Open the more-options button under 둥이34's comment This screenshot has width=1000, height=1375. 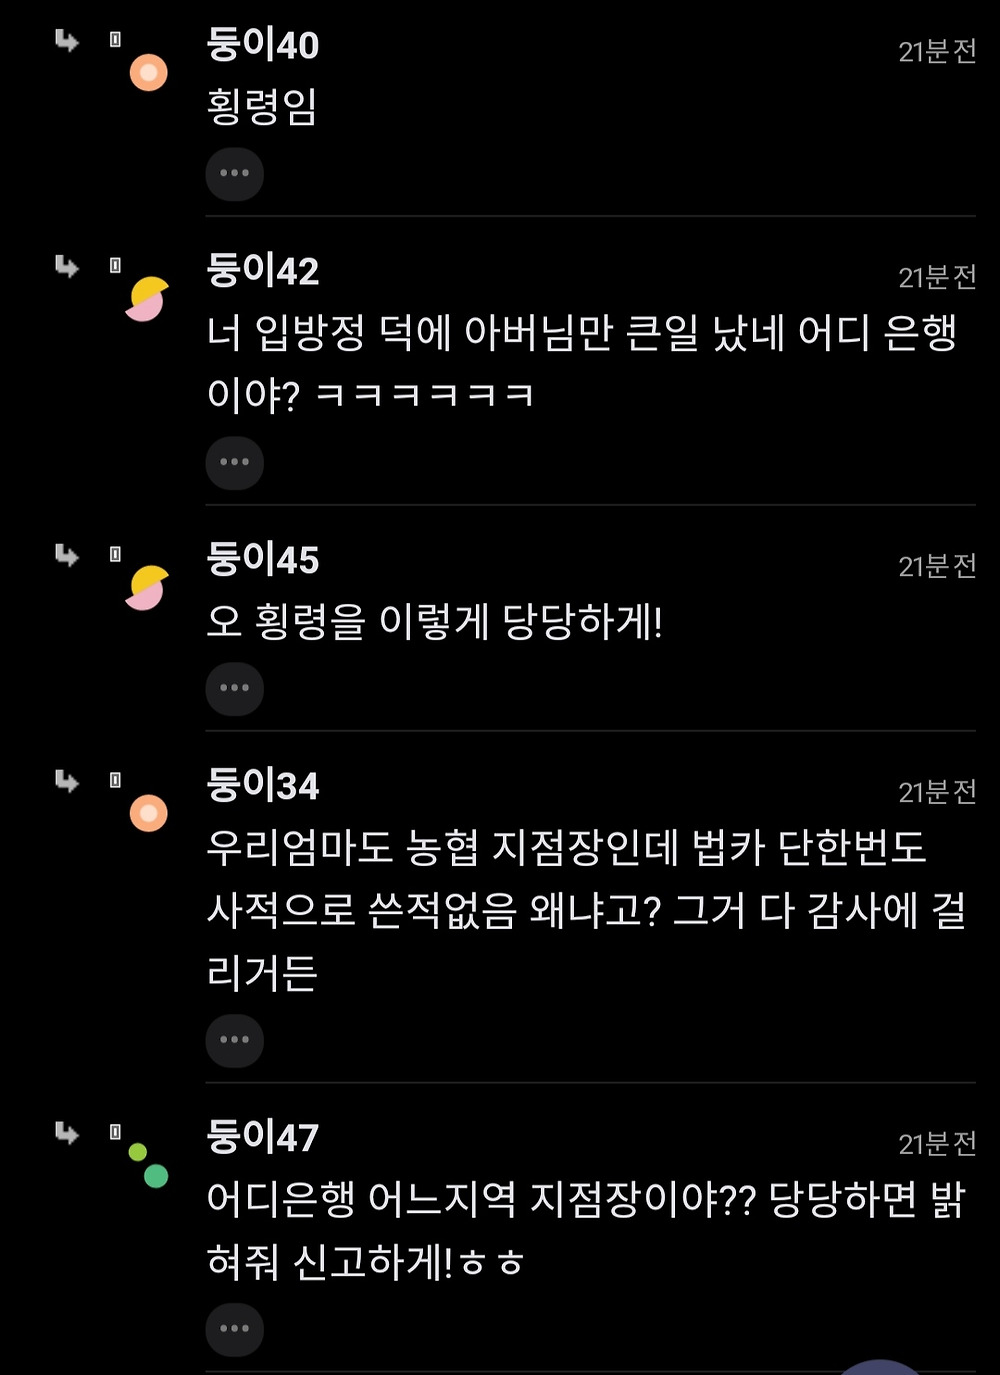coord(234,1040)
